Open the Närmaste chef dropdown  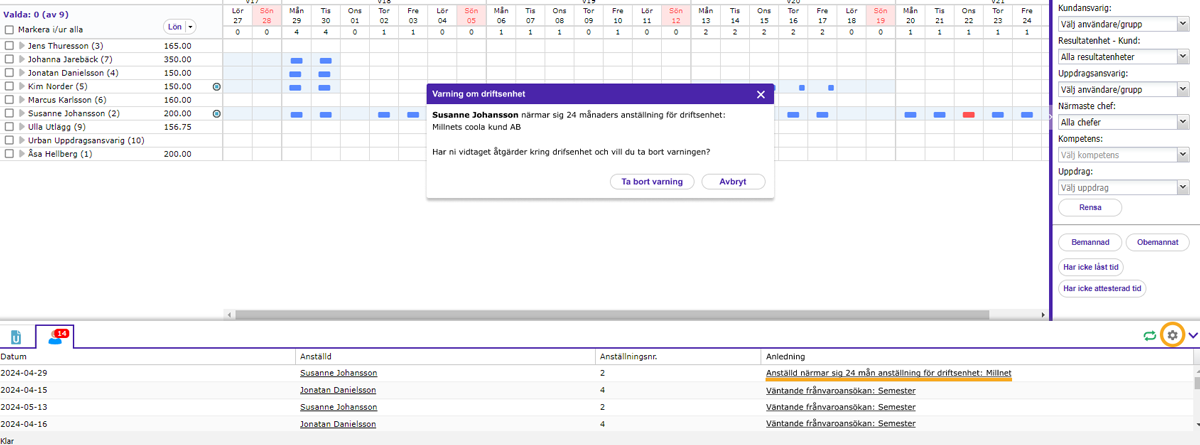click(x=1124, y=122)
